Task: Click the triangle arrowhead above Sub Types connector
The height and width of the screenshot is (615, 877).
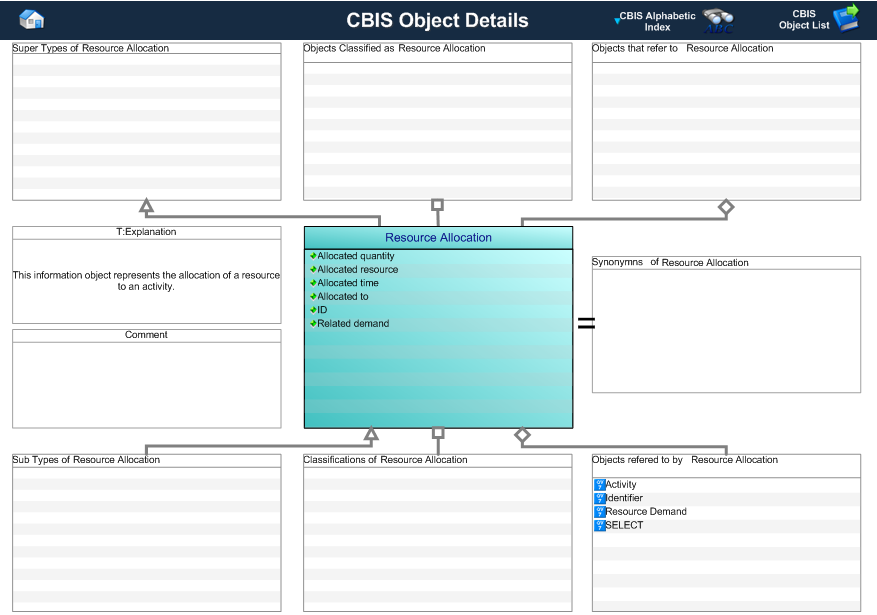Action: 371,434
